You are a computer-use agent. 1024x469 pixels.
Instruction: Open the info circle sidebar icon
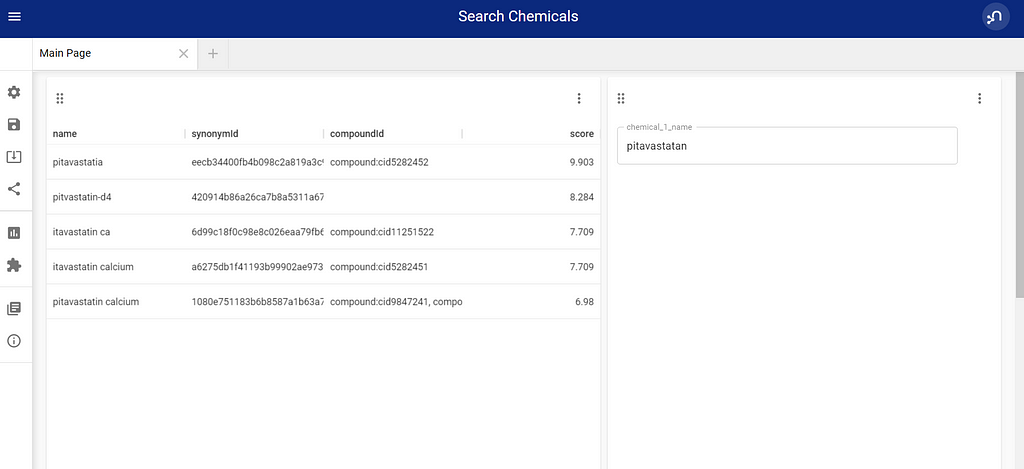tap(14, 341)
